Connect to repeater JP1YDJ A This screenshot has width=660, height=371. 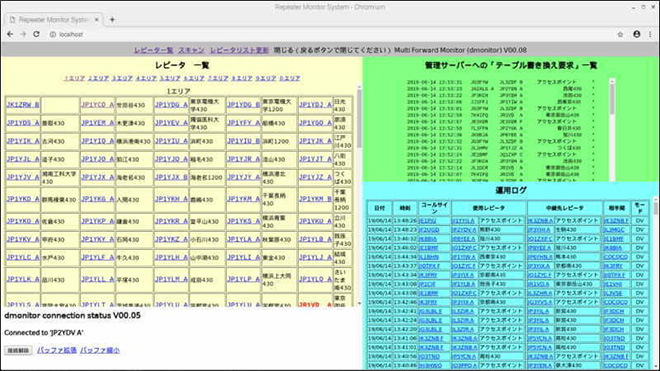(315, 104)
